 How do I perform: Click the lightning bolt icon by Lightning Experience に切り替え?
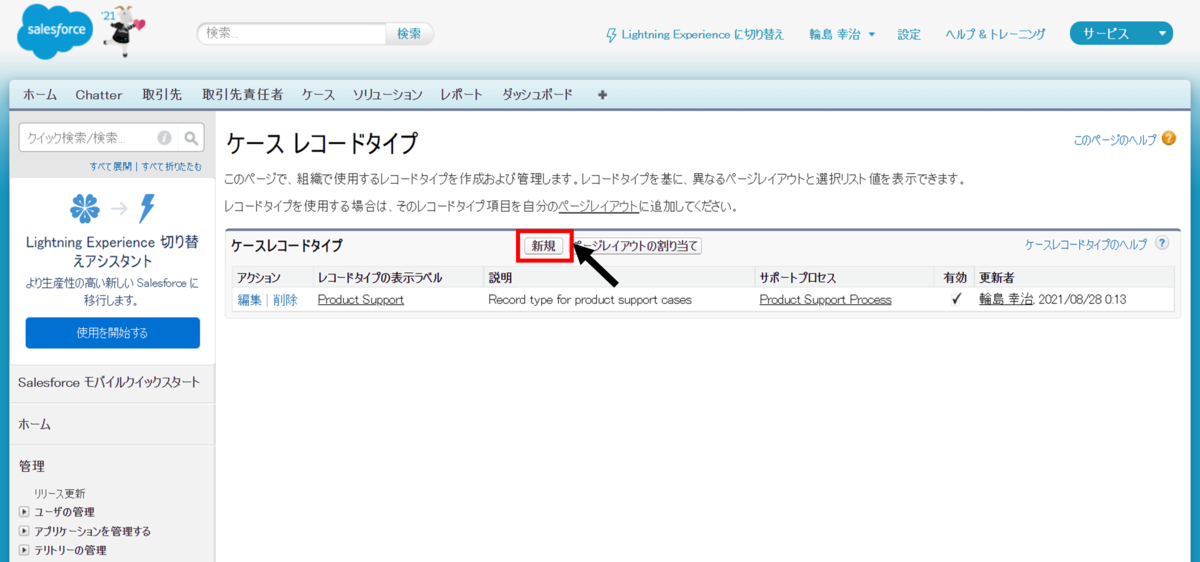click(x=612, y=34)
